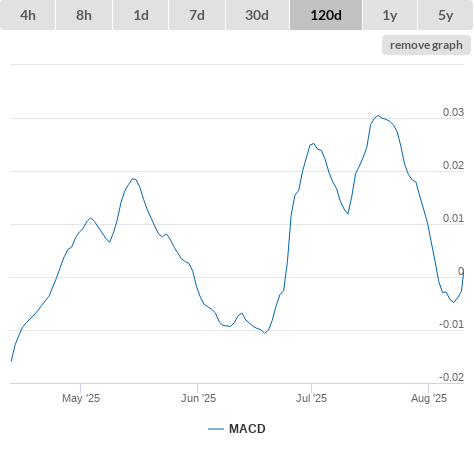Viewport: 474px width, 455px height.
Task: Choose the 1d time range tab
Action: (x=141, y=15)
